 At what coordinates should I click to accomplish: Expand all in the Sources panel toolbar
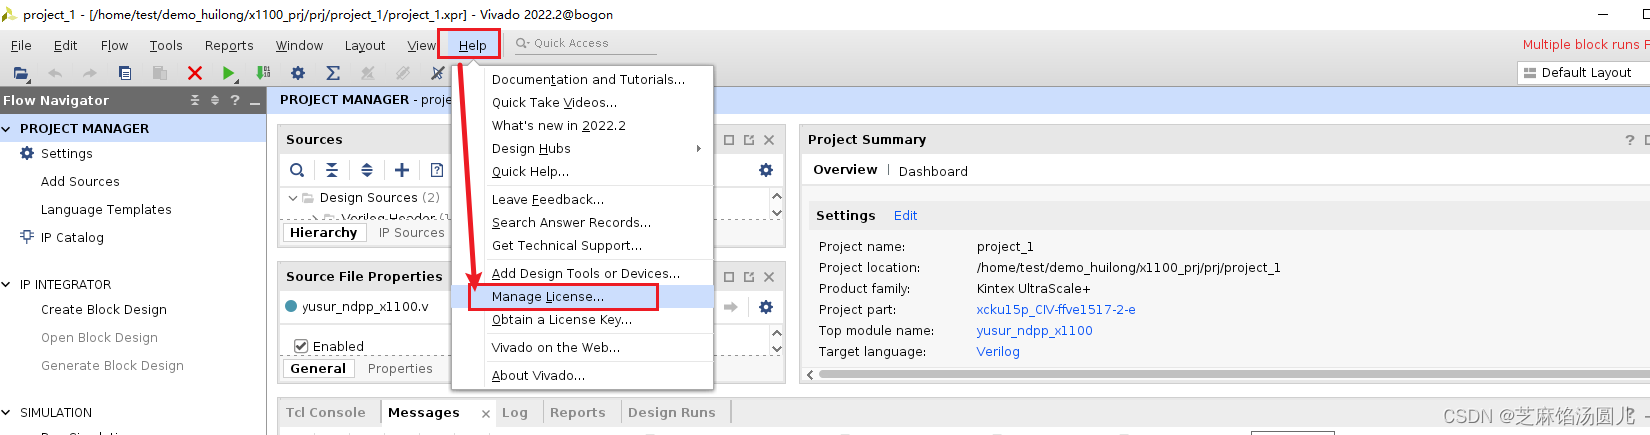coord(367,170)
